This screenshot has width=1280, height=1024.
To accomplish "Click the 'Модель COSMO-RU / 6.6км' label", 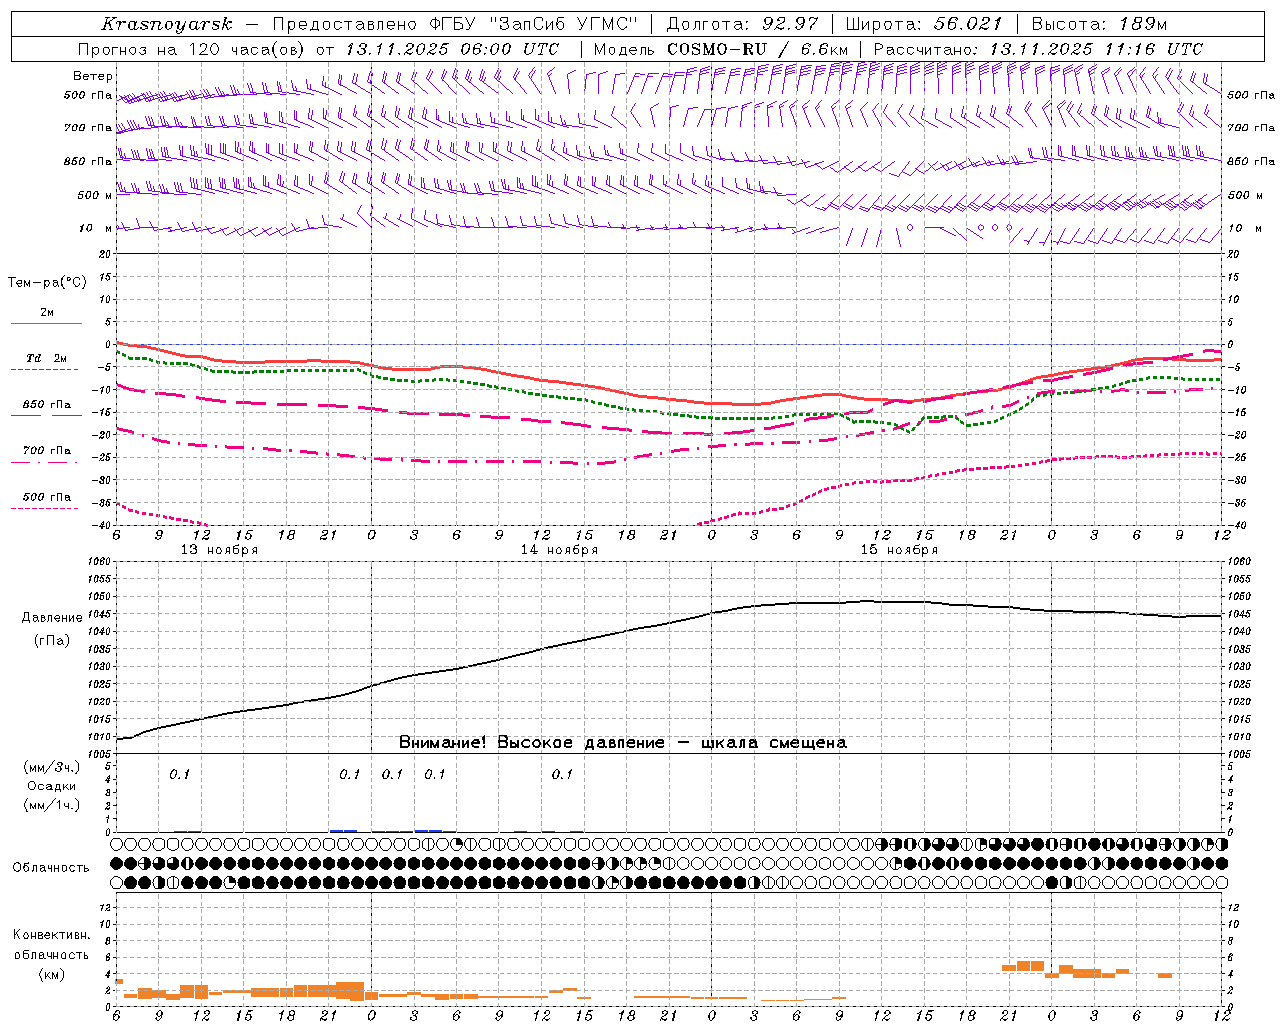I will [721, 49].
